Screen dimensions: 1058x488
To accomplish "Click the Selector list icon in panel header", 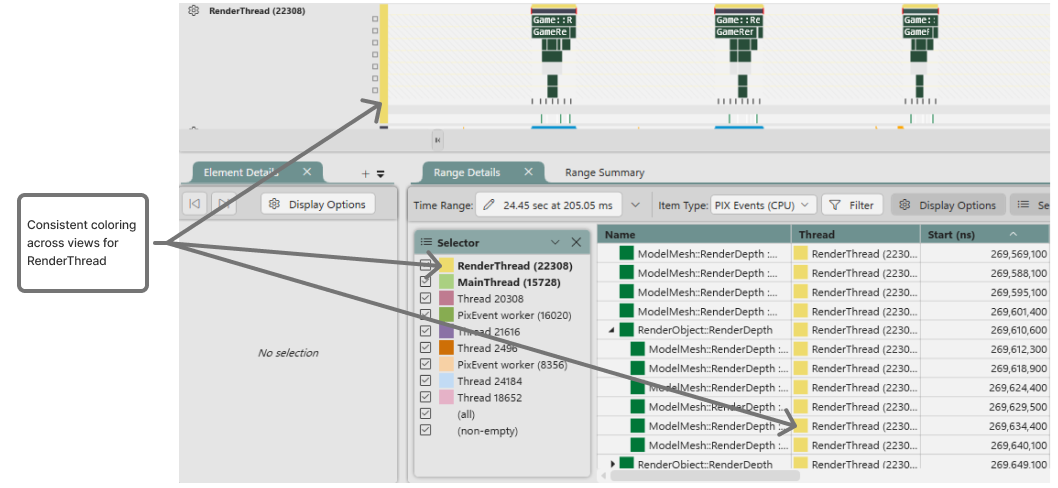I will [426, 242].
